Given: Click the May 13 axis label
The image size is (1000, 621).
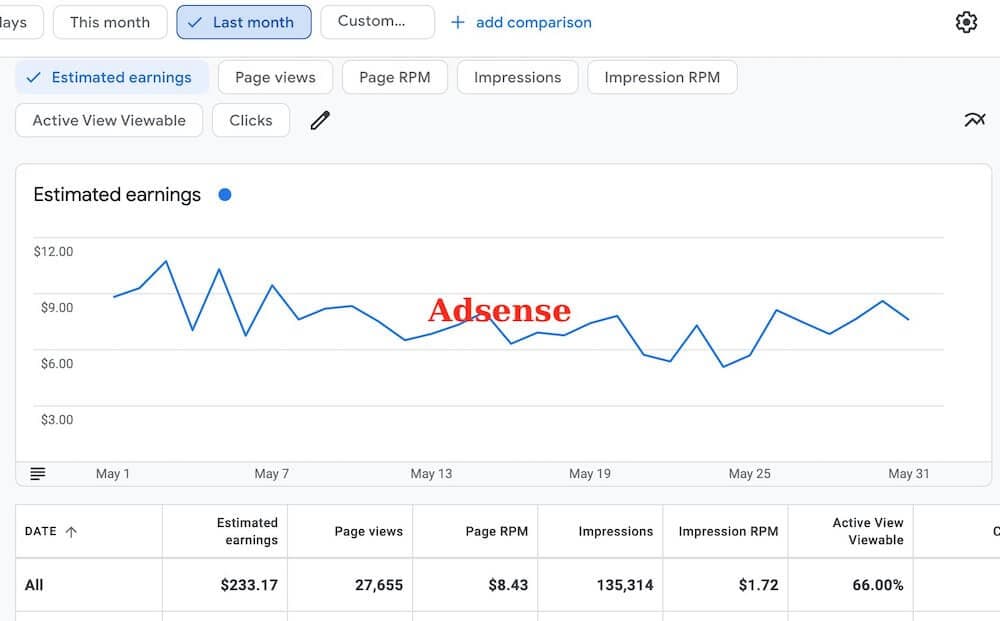Looking at the screenshot, I should click(431, 474).
